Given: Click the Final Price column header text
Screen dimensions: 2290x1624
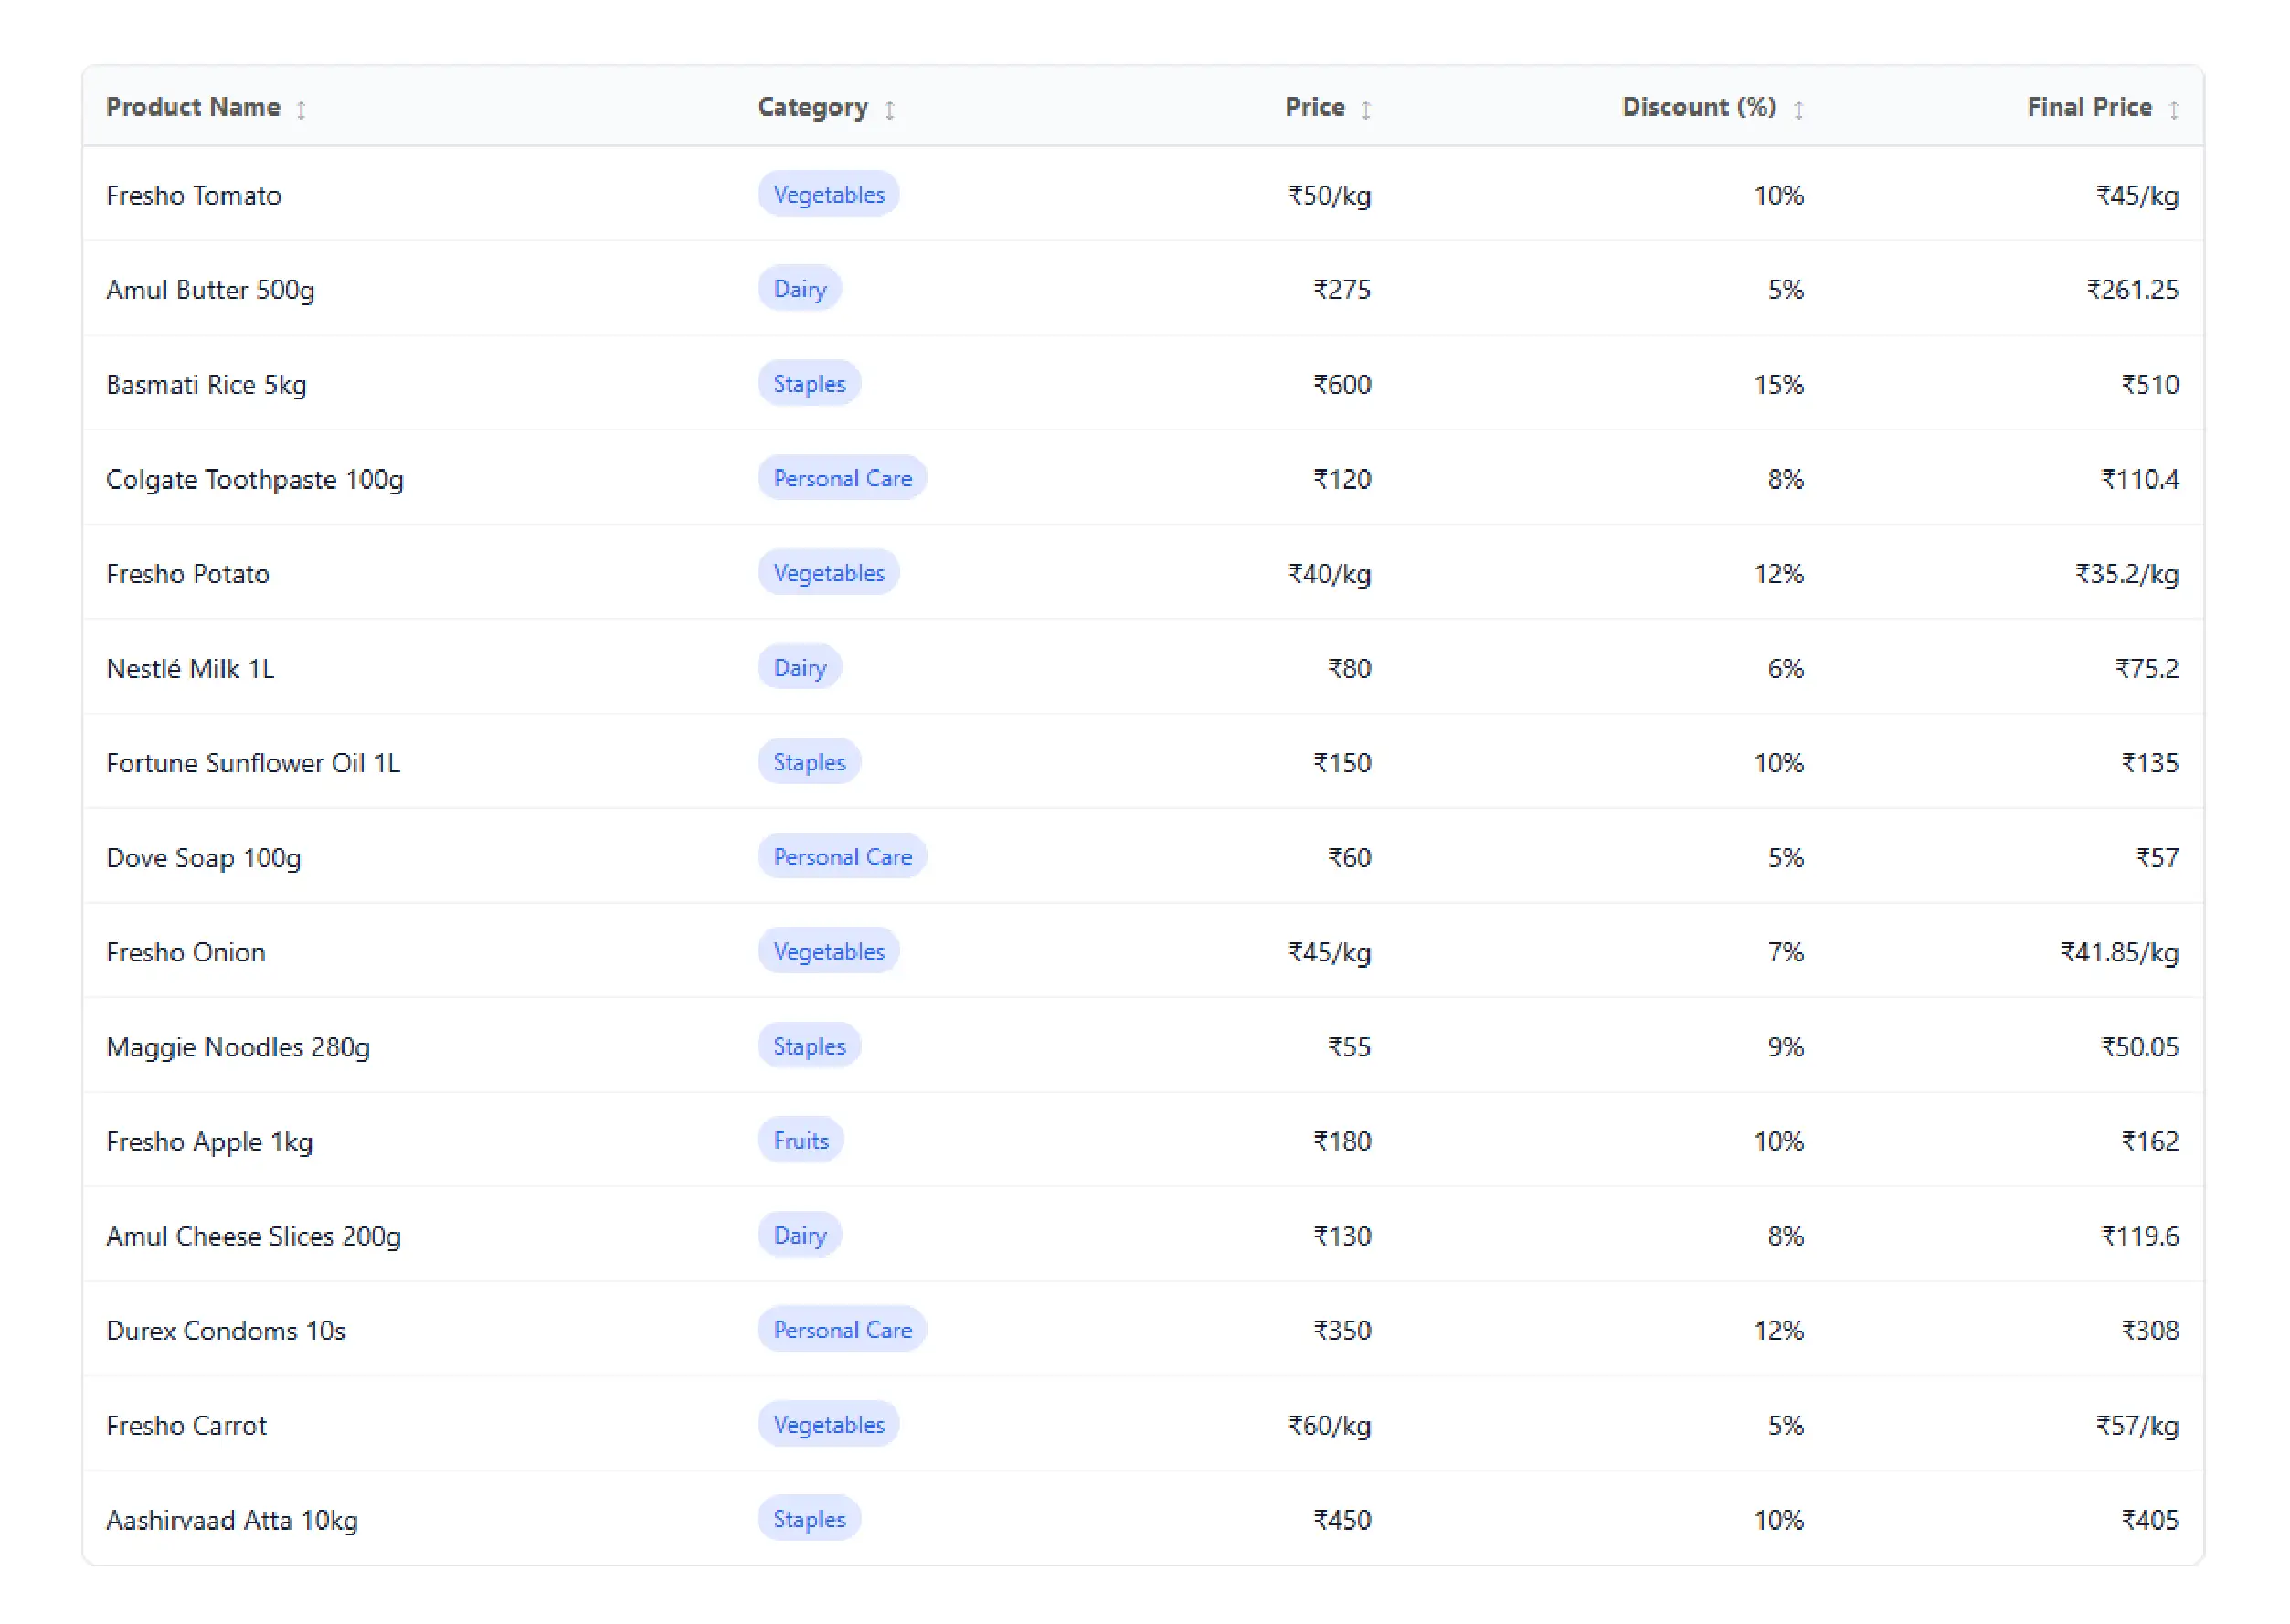Looking at the screenshot, I should point(2088,107).
